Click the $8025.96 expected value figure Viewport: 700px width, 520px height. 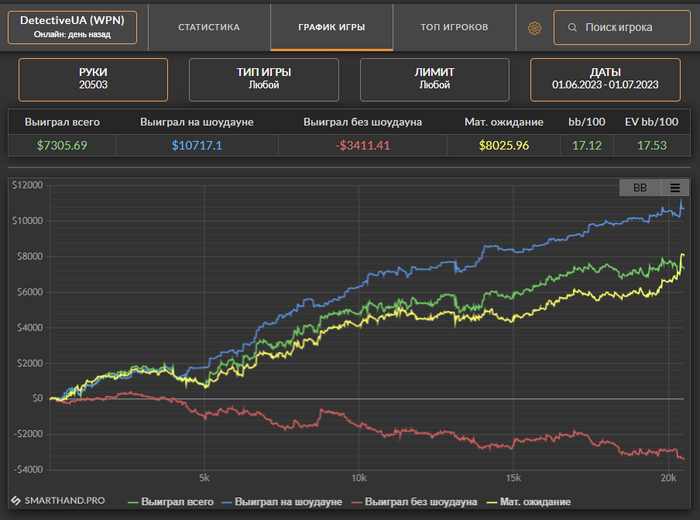click(x=504, y=146)
